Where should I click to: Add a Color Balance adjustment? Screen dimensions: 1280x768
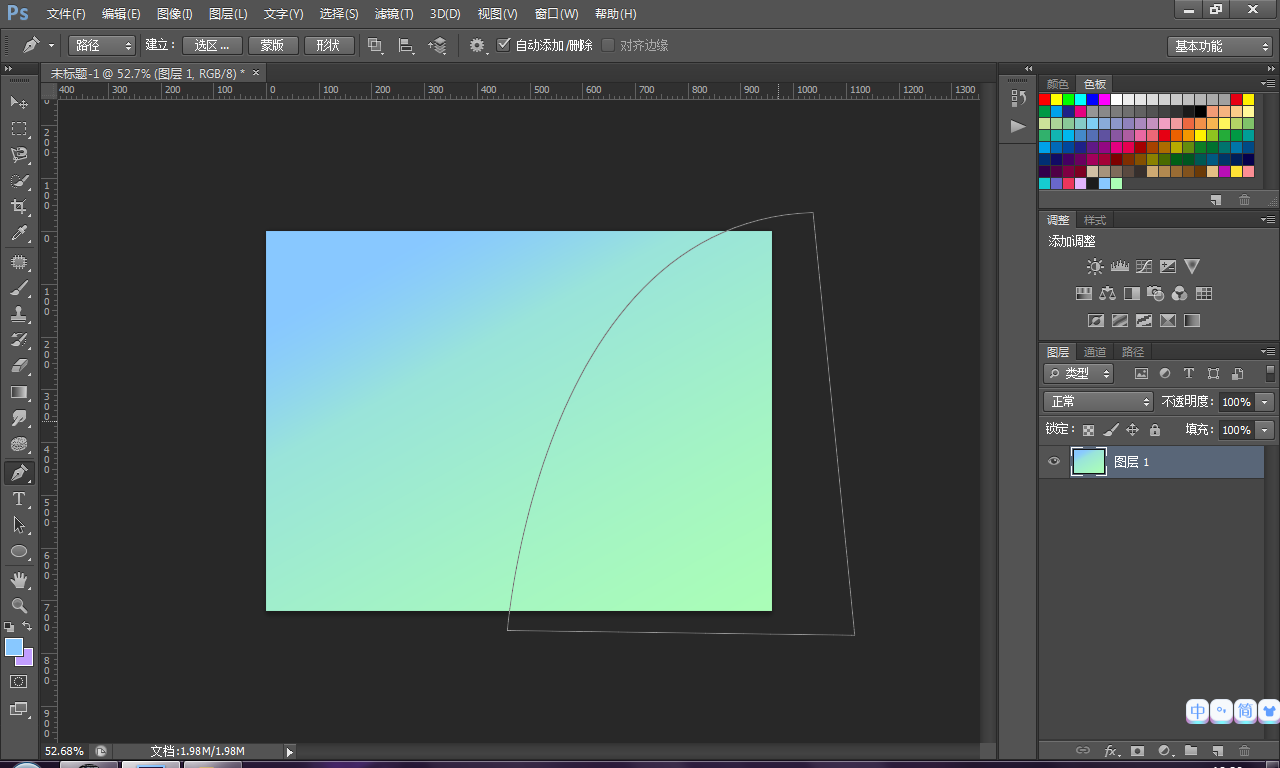[x=1107, y=294]
